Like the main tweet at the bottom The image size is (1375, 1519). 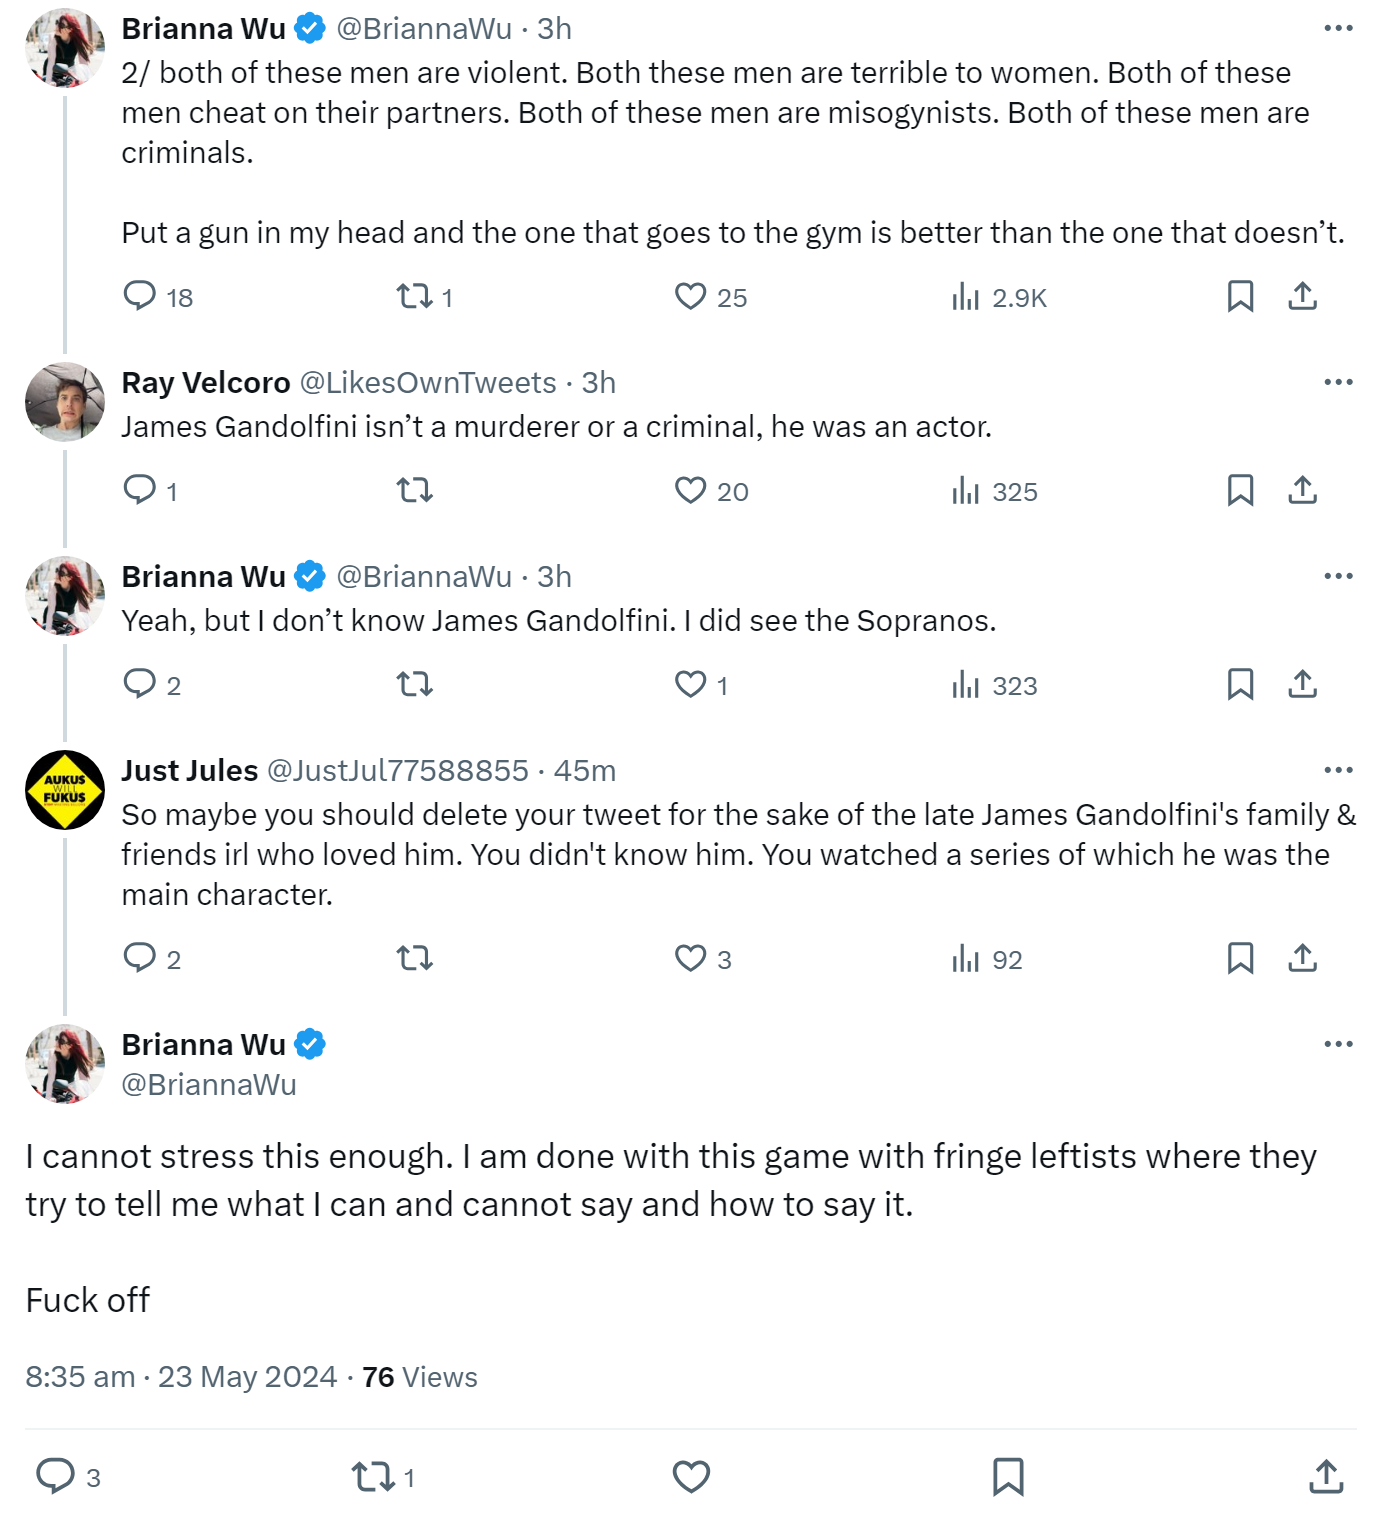click(691, 1476)
